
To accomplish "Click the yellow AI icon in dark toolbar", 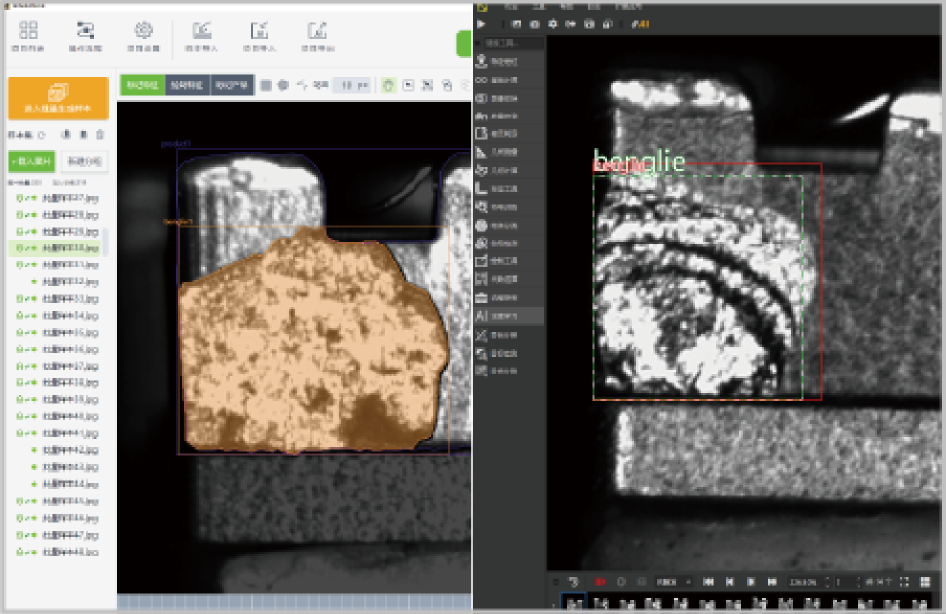I will (642, 24).
